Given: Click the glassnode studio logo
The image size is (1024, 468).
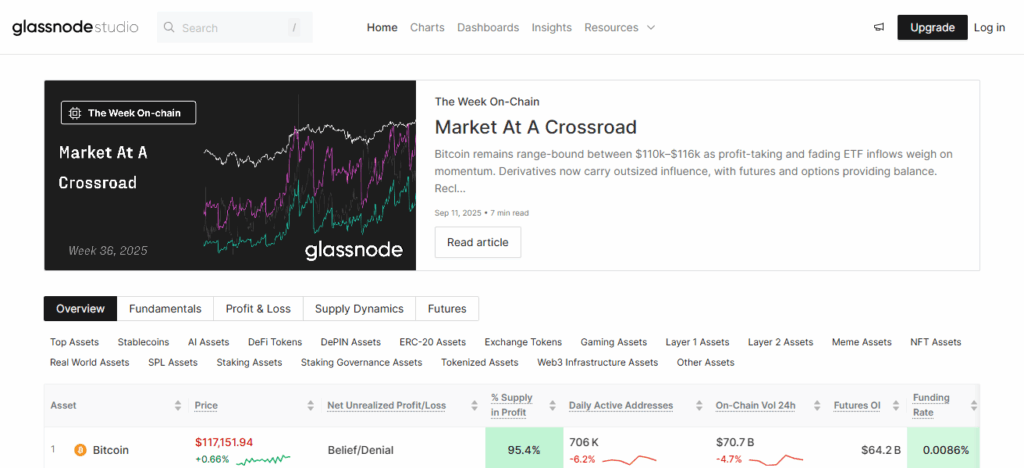Looking at the screenshot, I should [x=75, y=27].
